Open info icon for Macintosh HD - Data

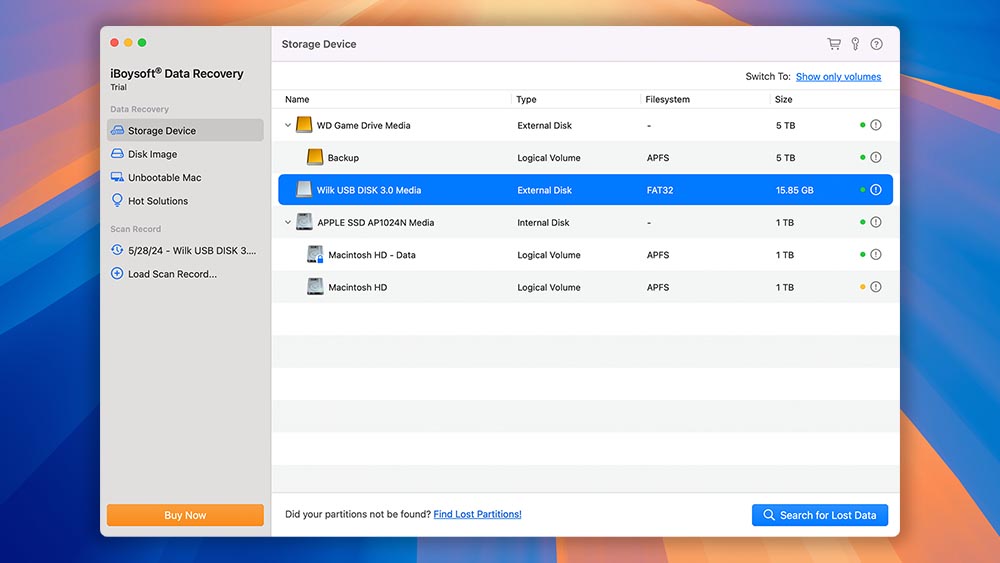pyautogui.click(x=876, y=254)
